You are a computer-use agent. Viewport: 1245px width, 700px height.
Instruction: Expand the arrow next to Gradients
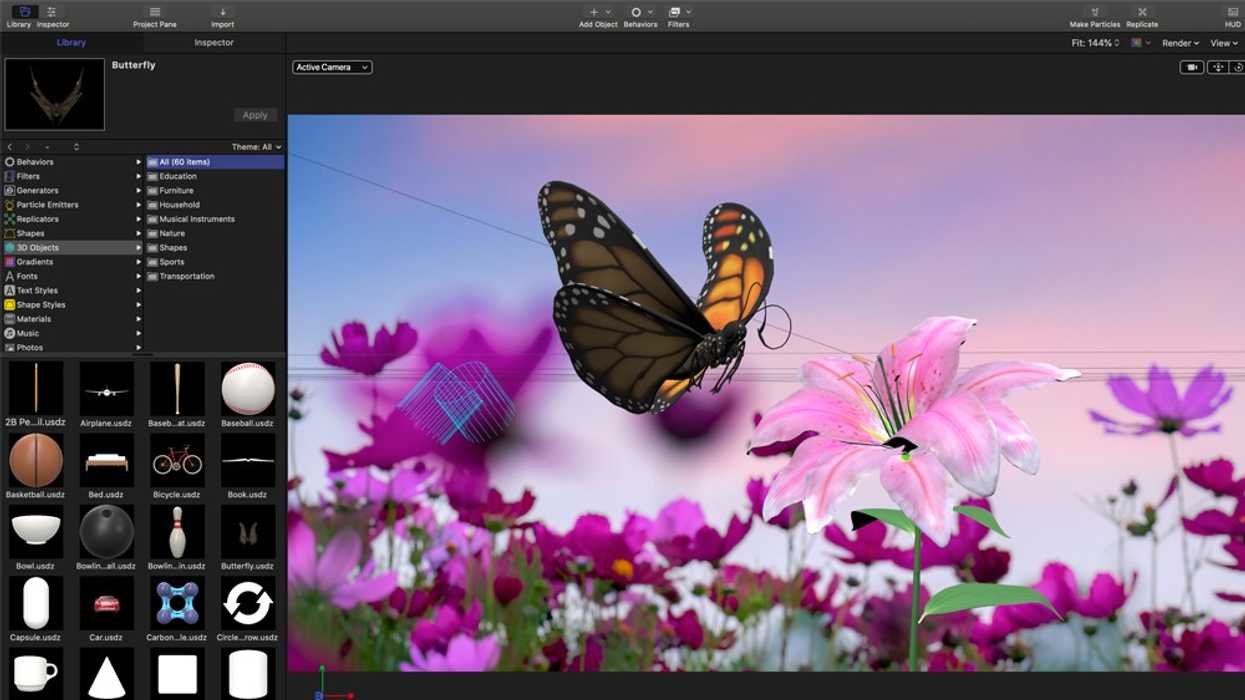[139, 262]
